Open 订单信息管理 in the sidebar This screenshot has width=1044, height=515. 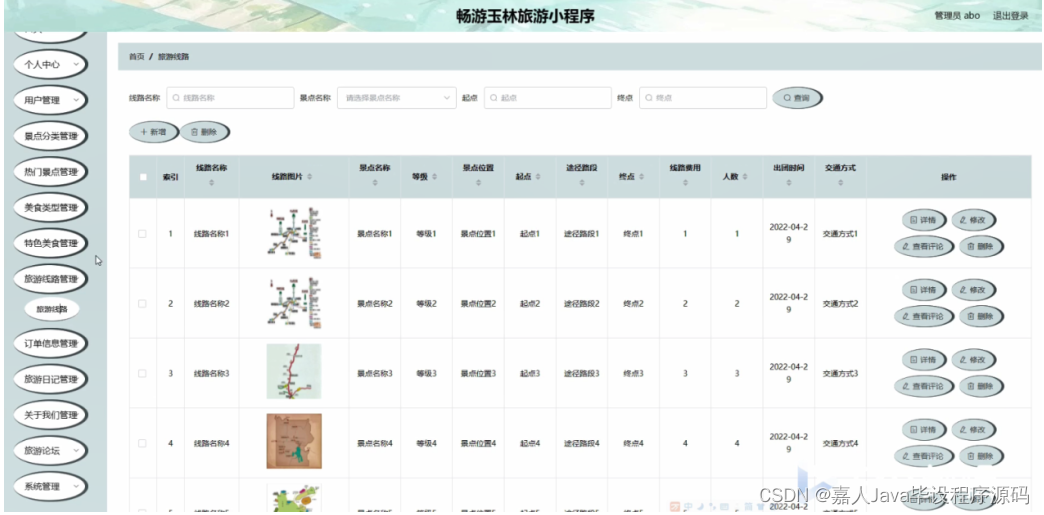(51, 344)
